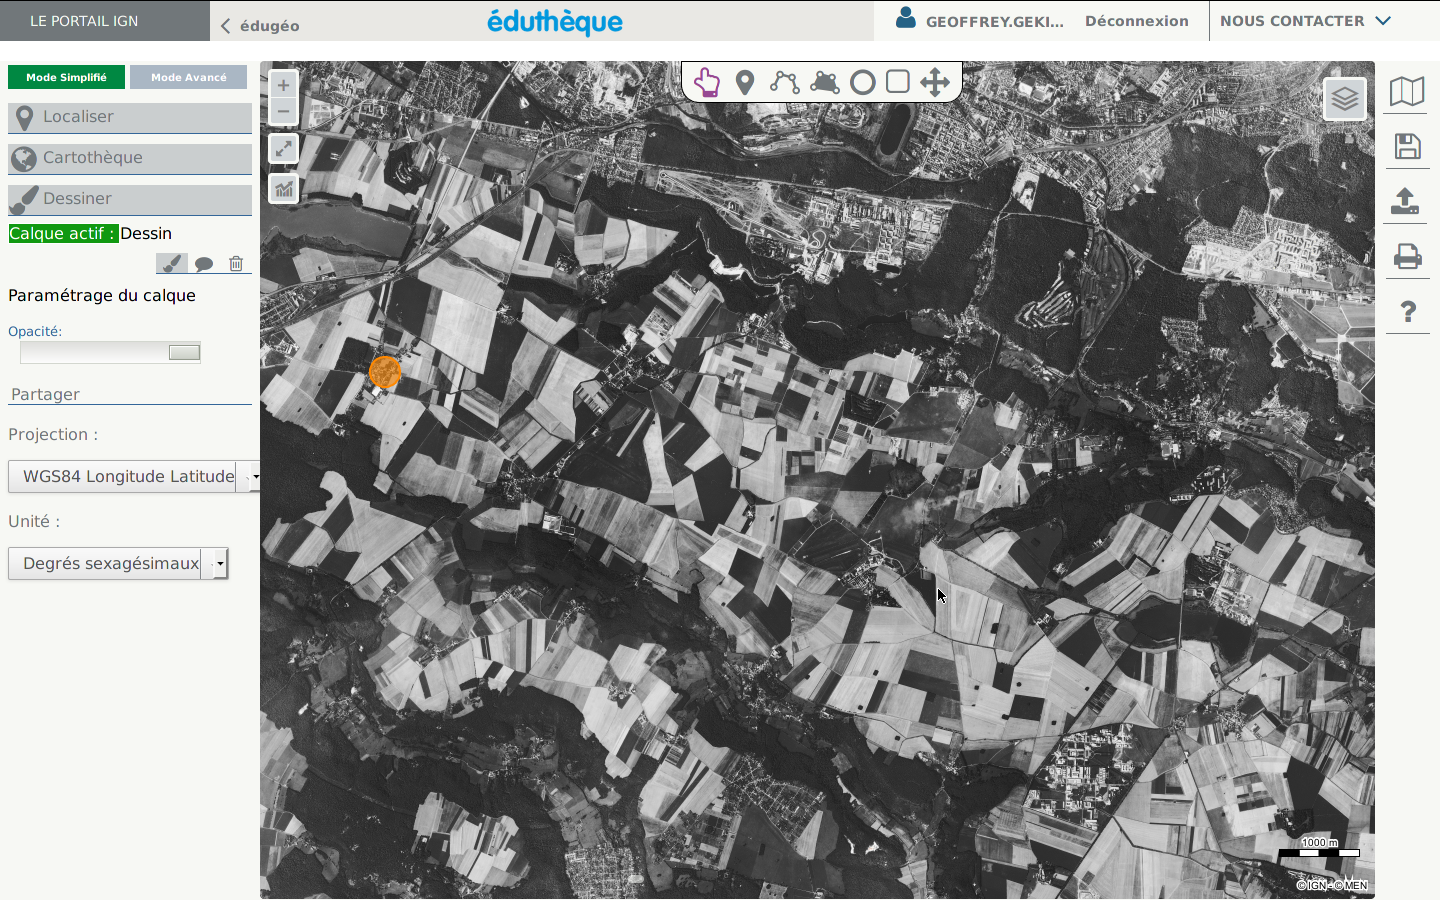Click the save floppy disk icon

click(x=1407, y=147)
